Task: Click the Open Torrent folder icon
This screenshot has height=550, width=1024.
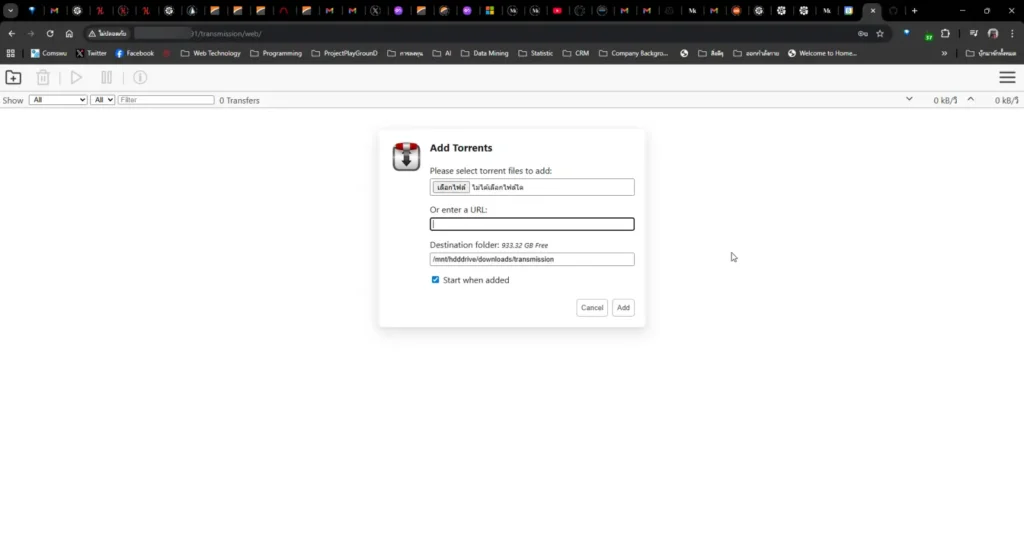Action: pyautogui.click(x=13, y=77)
